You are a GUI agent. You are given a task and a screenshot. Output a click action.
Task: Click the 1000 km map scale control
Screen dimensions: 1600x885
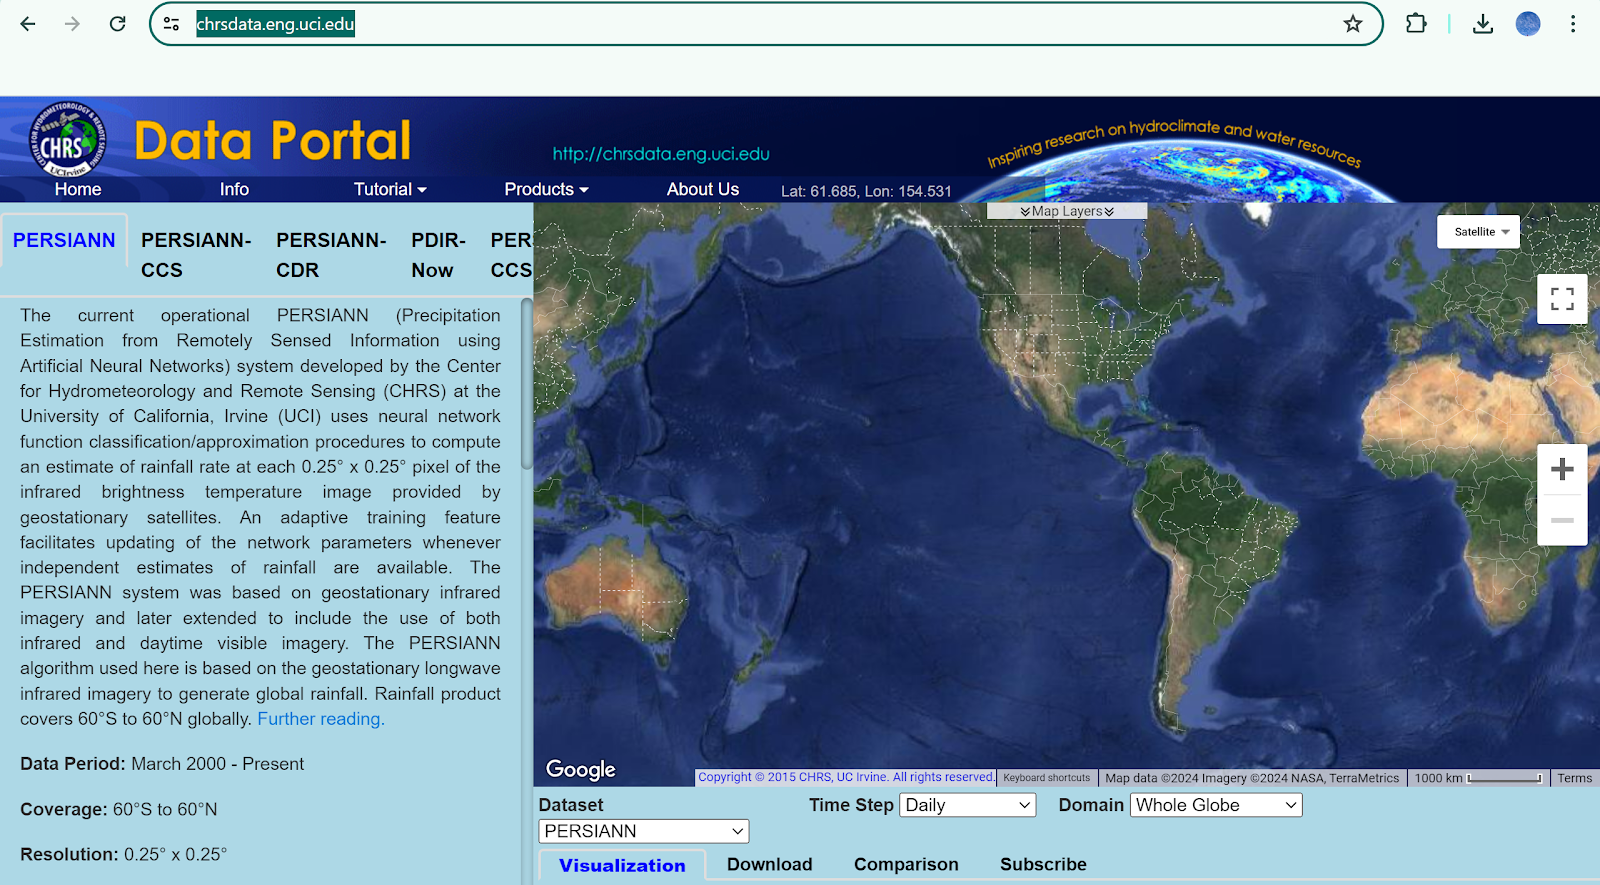[x=1478, y=778]
